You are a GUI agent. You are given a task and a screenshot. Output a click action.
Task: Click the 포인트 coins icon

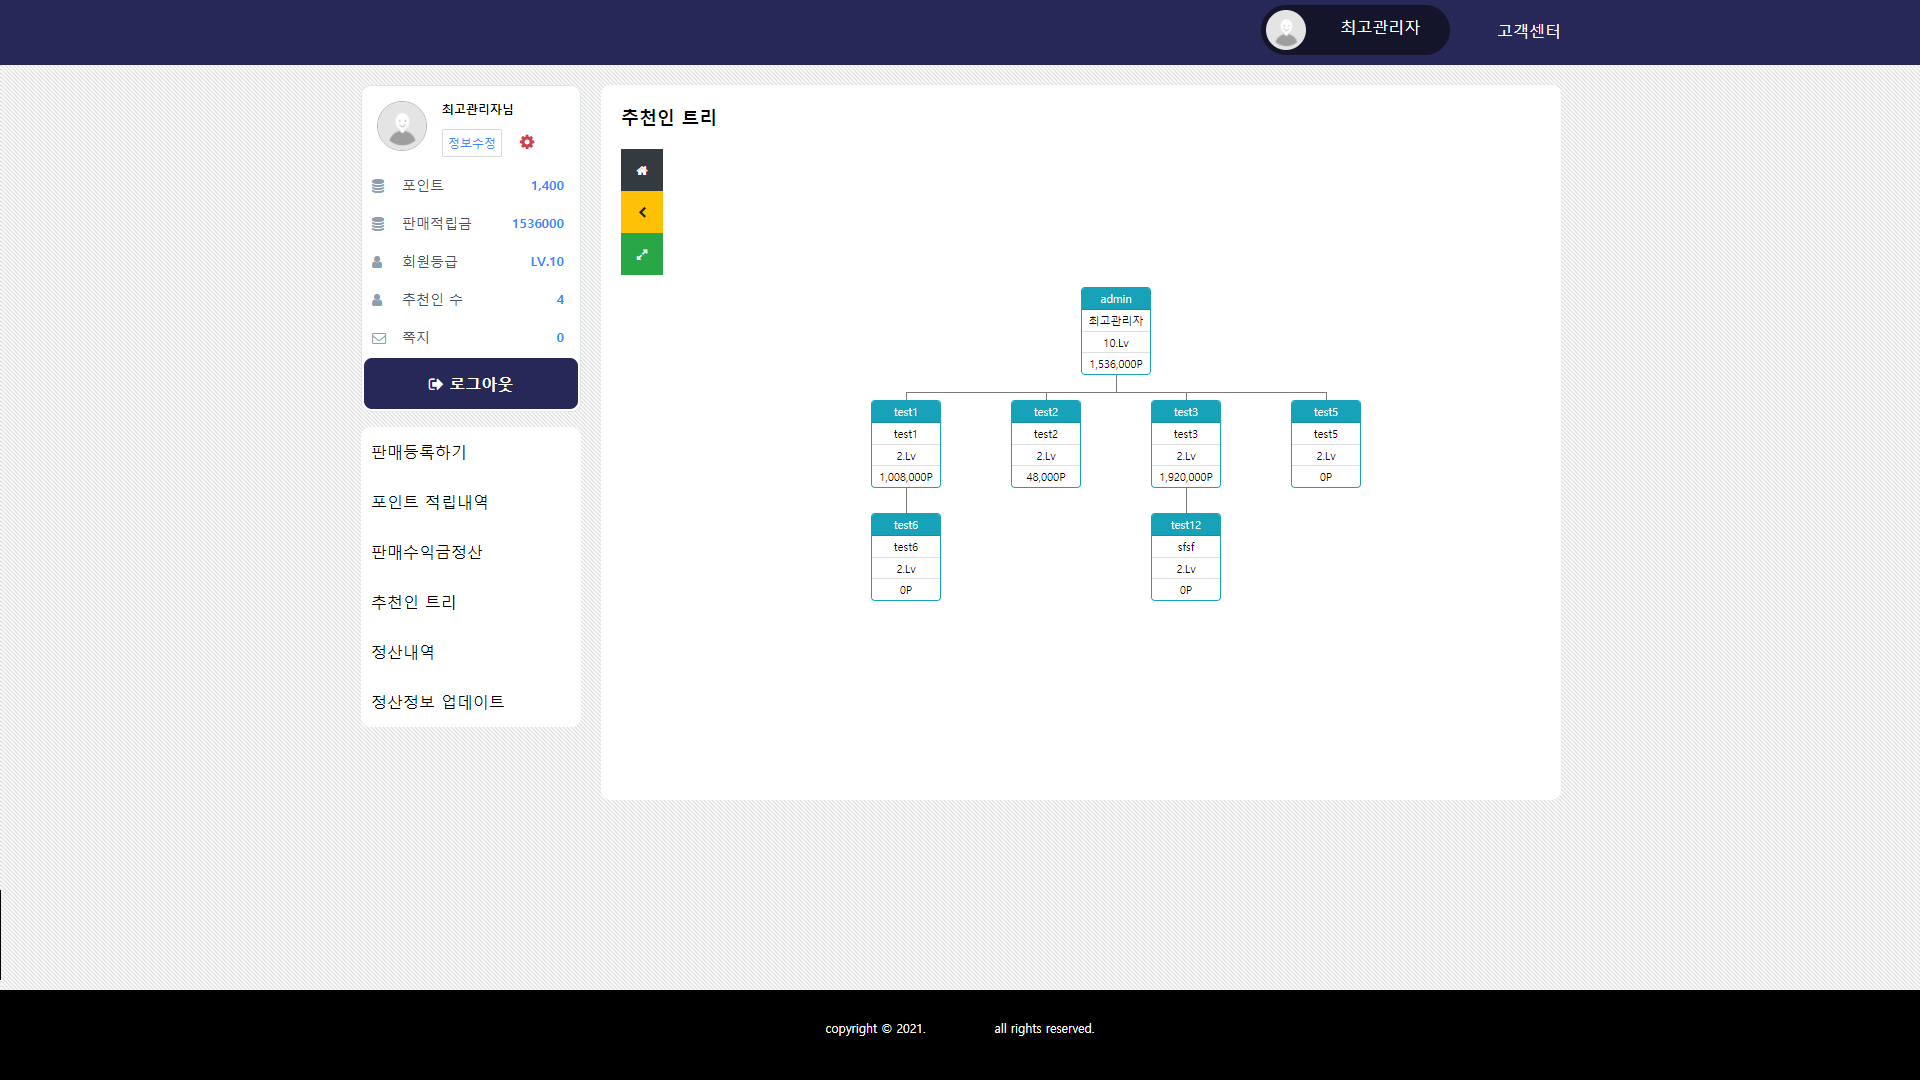pyautogui.click(x=378, y=186)
